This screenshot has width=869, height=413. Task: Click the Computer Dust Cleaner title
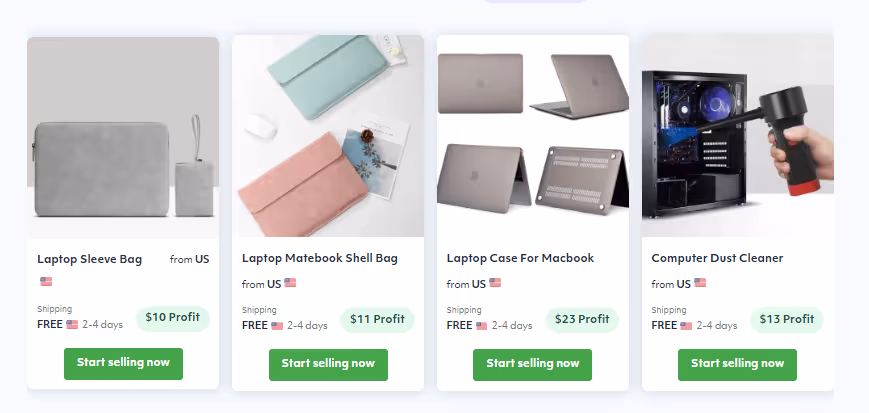717,258
